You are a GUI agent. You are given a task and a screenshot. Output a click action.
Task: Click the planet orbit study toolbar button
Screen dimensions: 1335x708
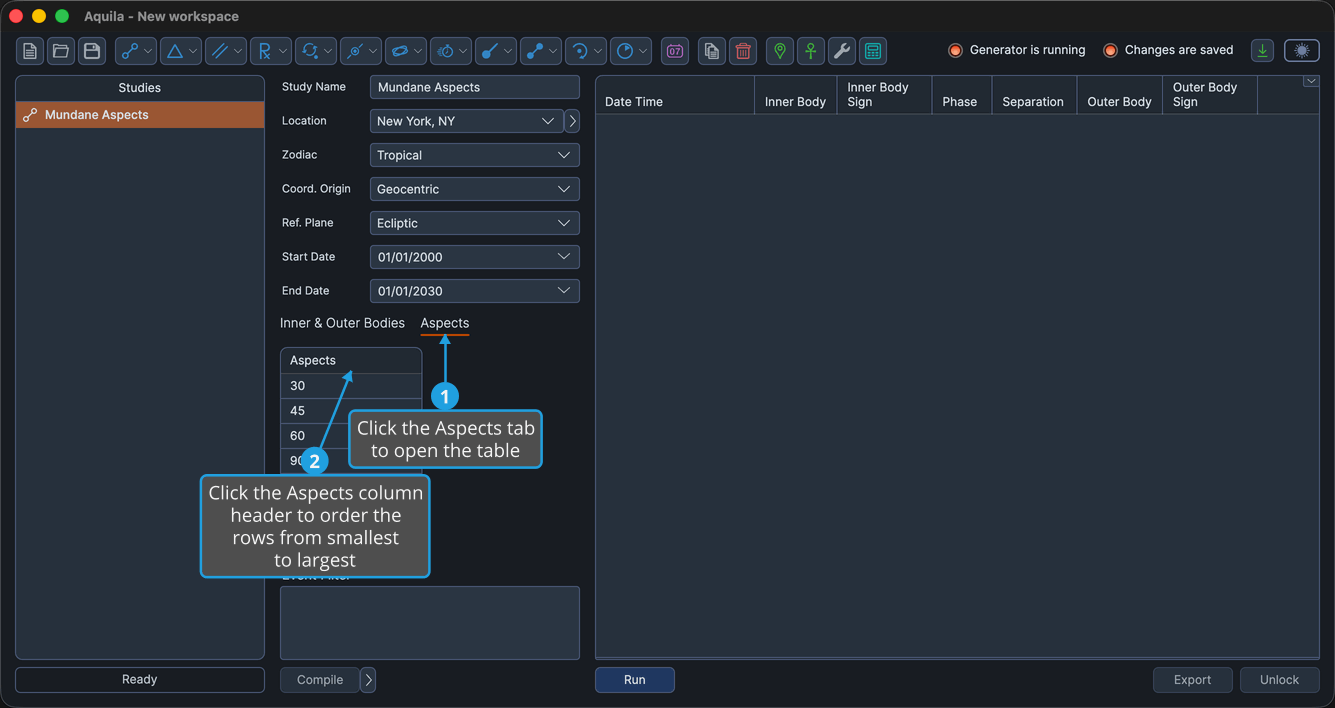pos(406,51)
